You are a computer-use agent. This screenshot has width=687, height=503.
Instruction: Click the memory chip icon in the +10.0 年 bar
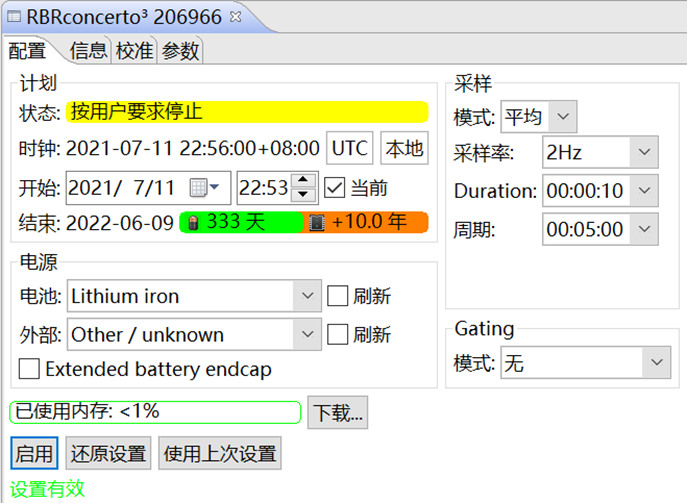click(x=317, y=223)
